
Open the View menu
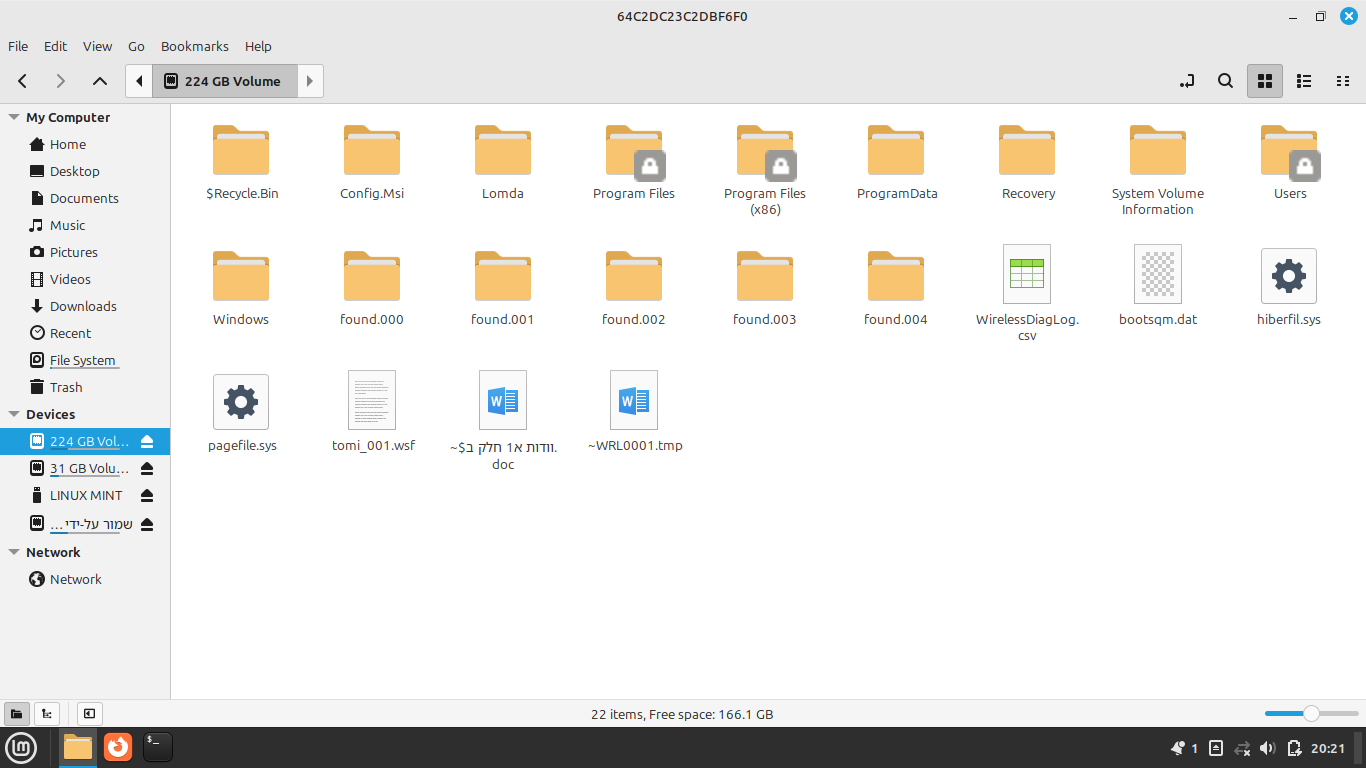pyautogui.click(x=97, y=46)
